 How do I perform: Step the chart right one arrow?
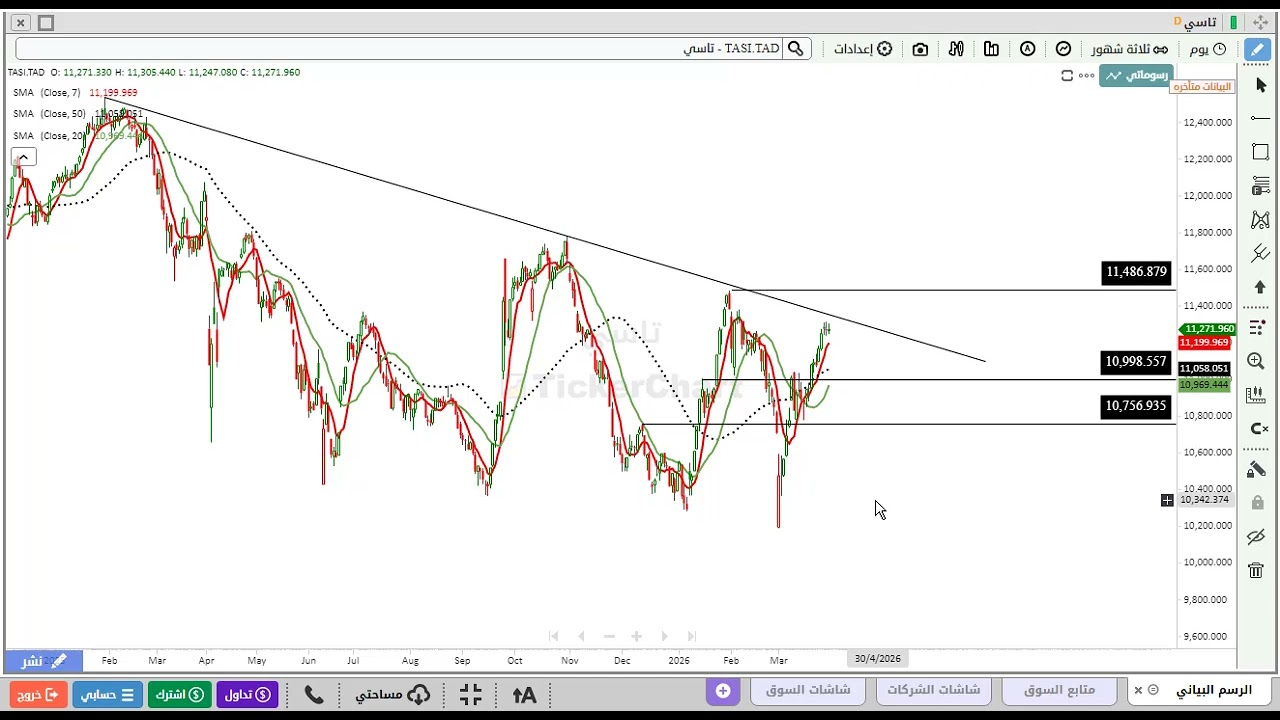[x=664, y=636]
